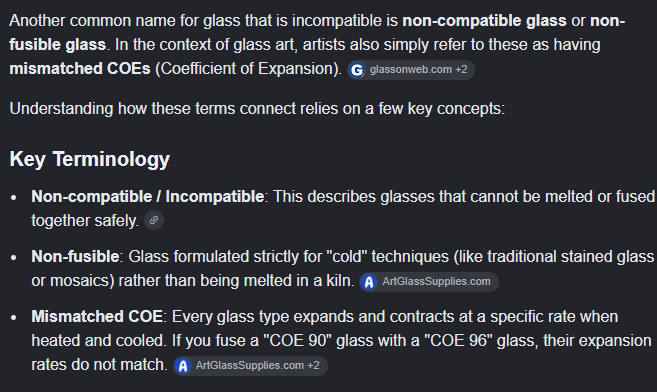This screenshot has height=392, width=657.
Task: Click the Key Terminology heading
Action: coord(90,159)
